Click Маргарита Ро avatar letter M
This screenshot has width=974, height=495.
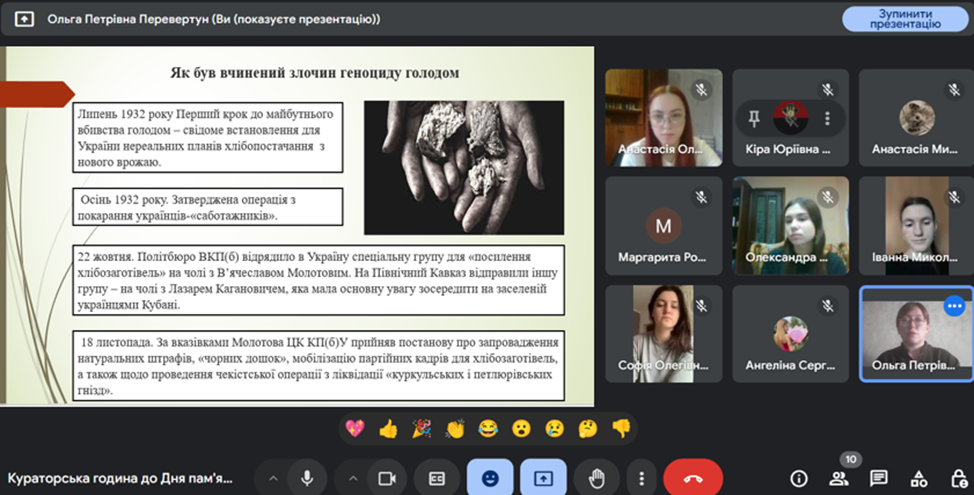pyautogui.click(x=663, y=225)
